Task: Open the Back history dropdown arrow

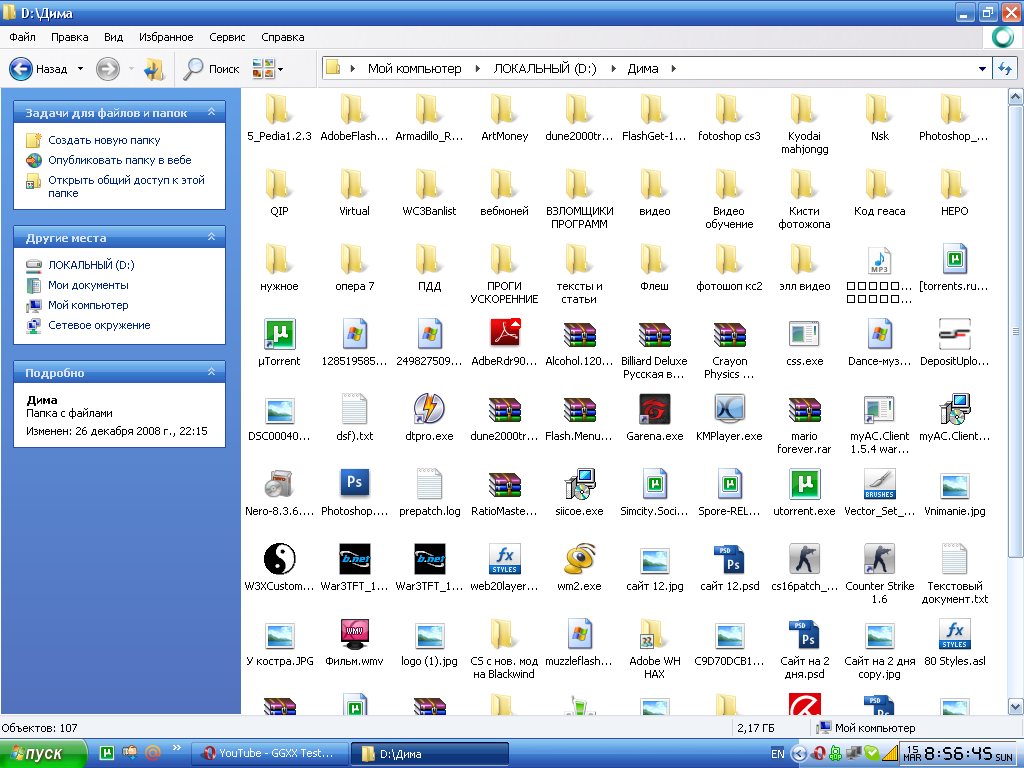Action: 80,69
